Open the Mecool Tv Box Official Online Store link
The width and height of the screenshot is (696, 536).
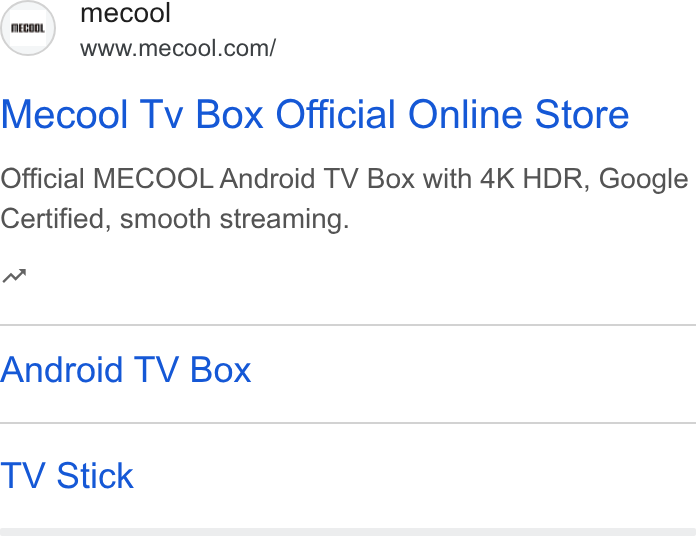(x=315, y=115)
